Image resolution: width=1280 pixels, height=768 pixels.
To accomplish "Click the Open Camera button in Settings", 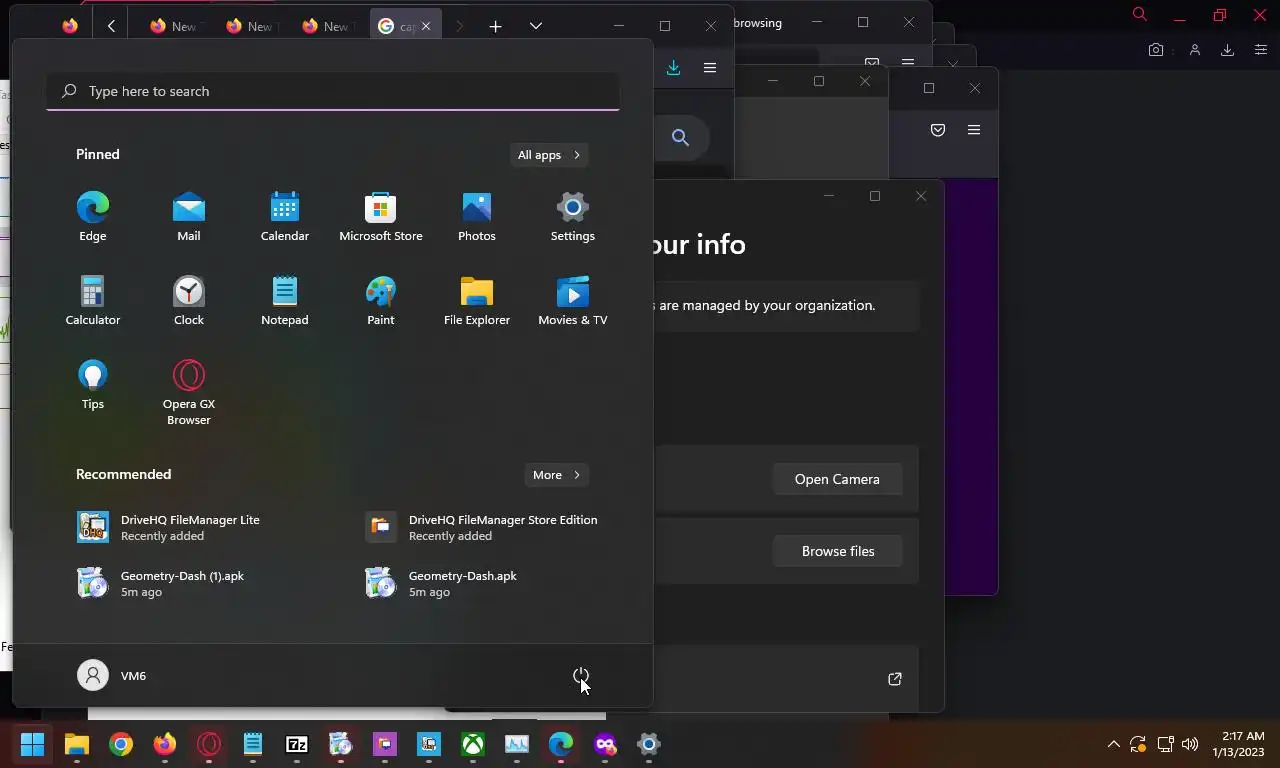I will (837, 479).
